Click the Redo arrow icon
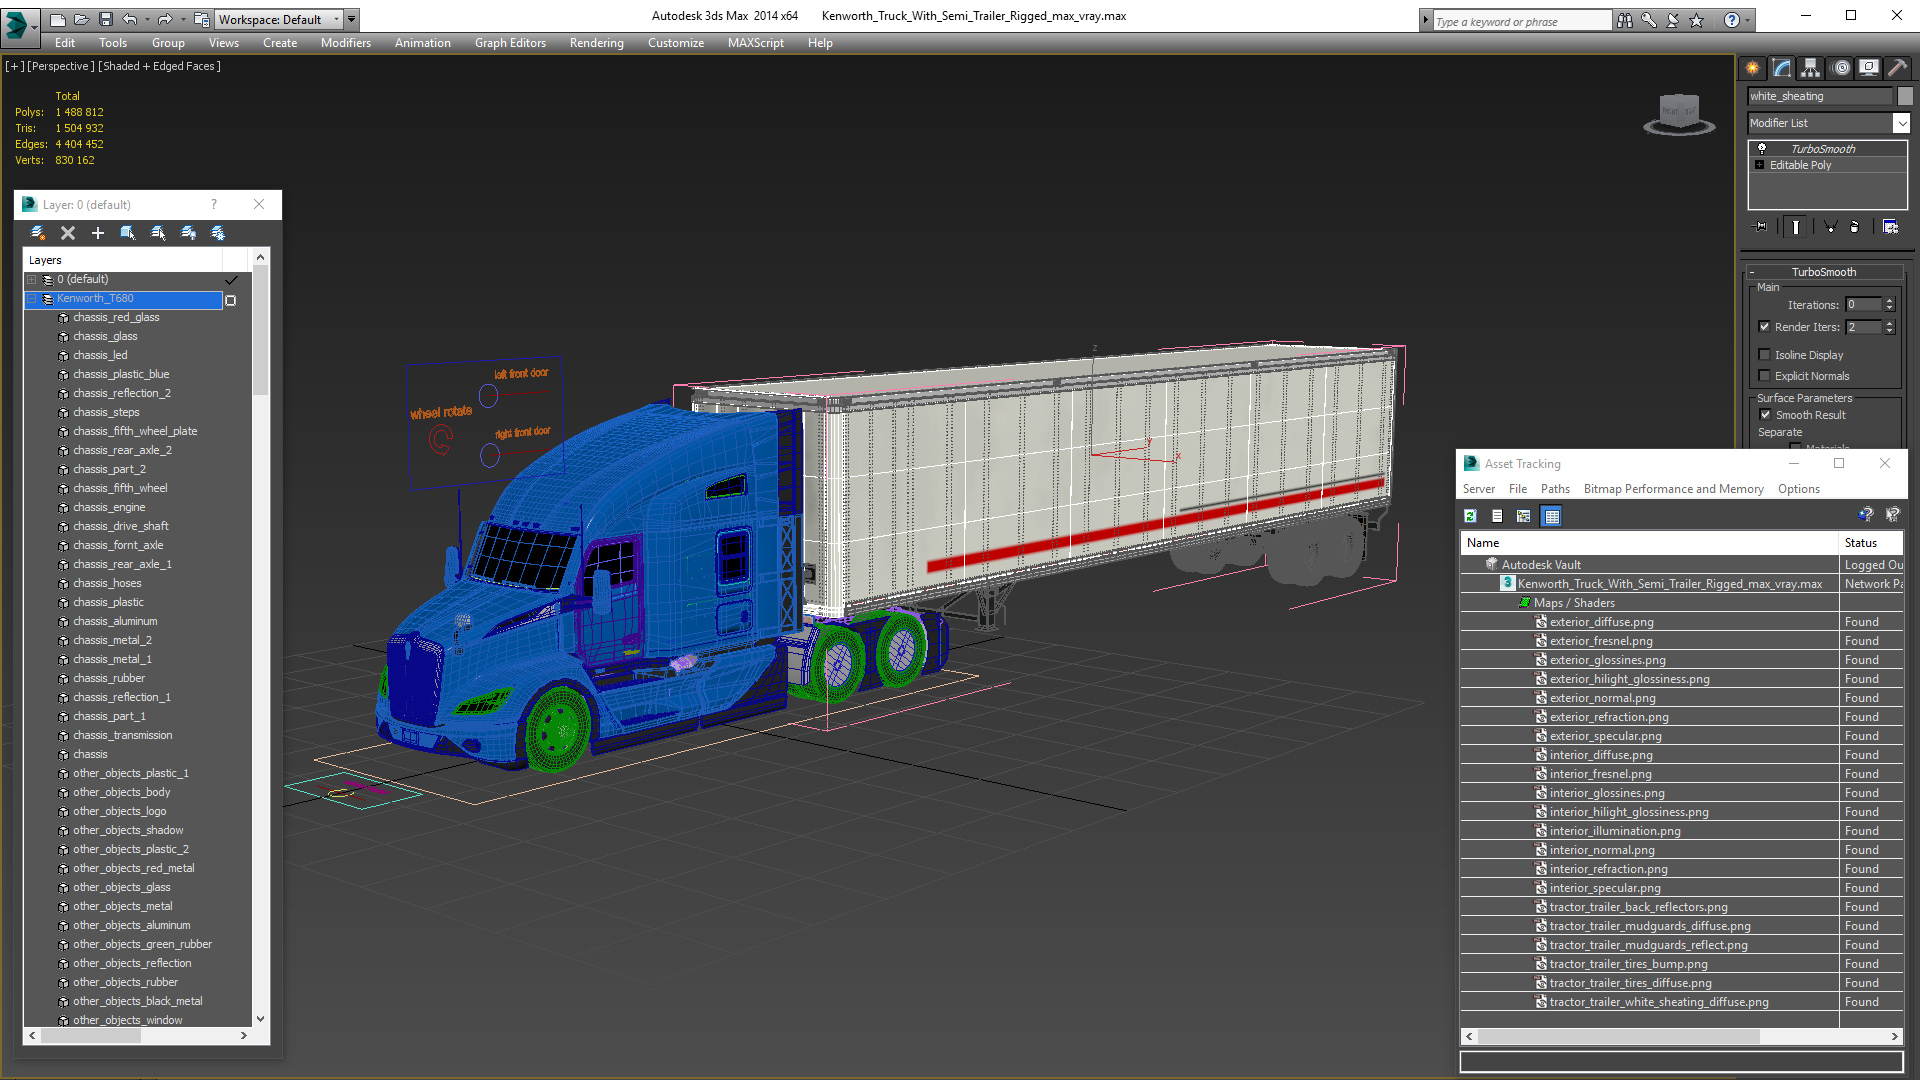The width and height of the screenshot is (1920, 1080). pyautogui.click(x=164, y=19)
